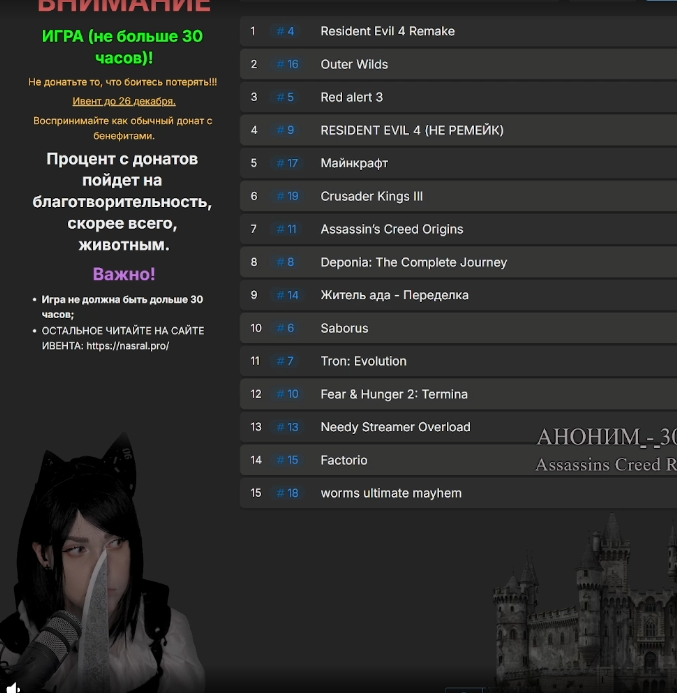Click the #4 id badge

(x=285, y=31)
